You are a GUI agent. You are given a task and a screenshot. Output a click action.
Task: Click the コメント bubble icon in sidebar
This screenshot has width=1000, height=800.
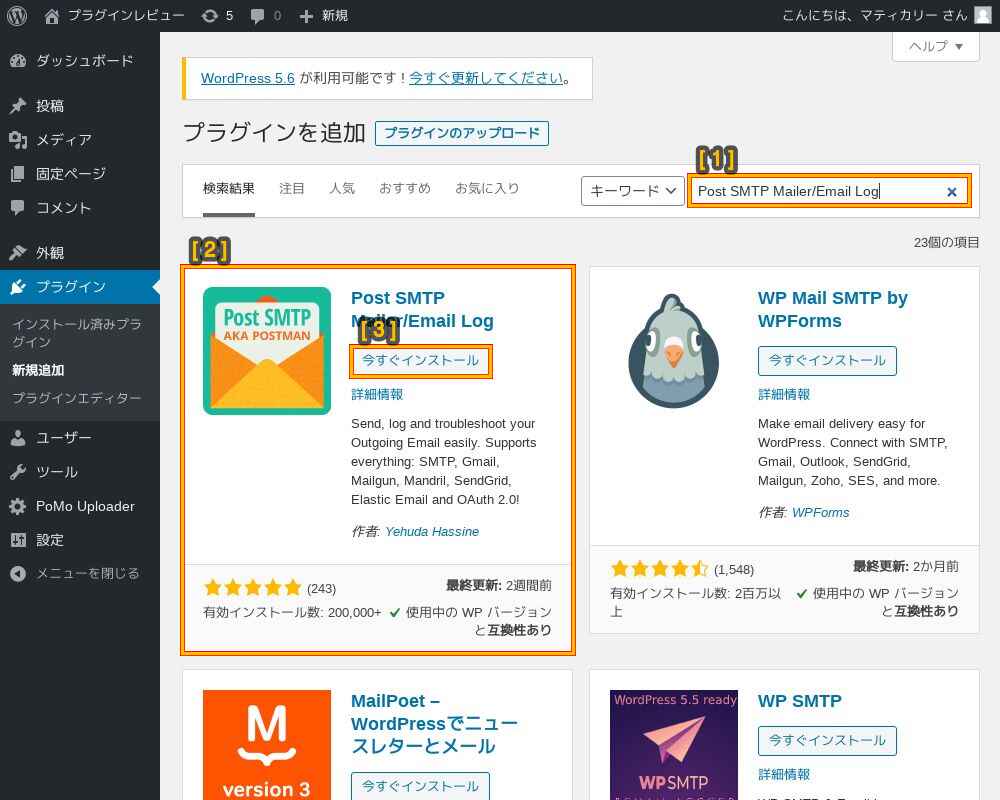(18, 207)
